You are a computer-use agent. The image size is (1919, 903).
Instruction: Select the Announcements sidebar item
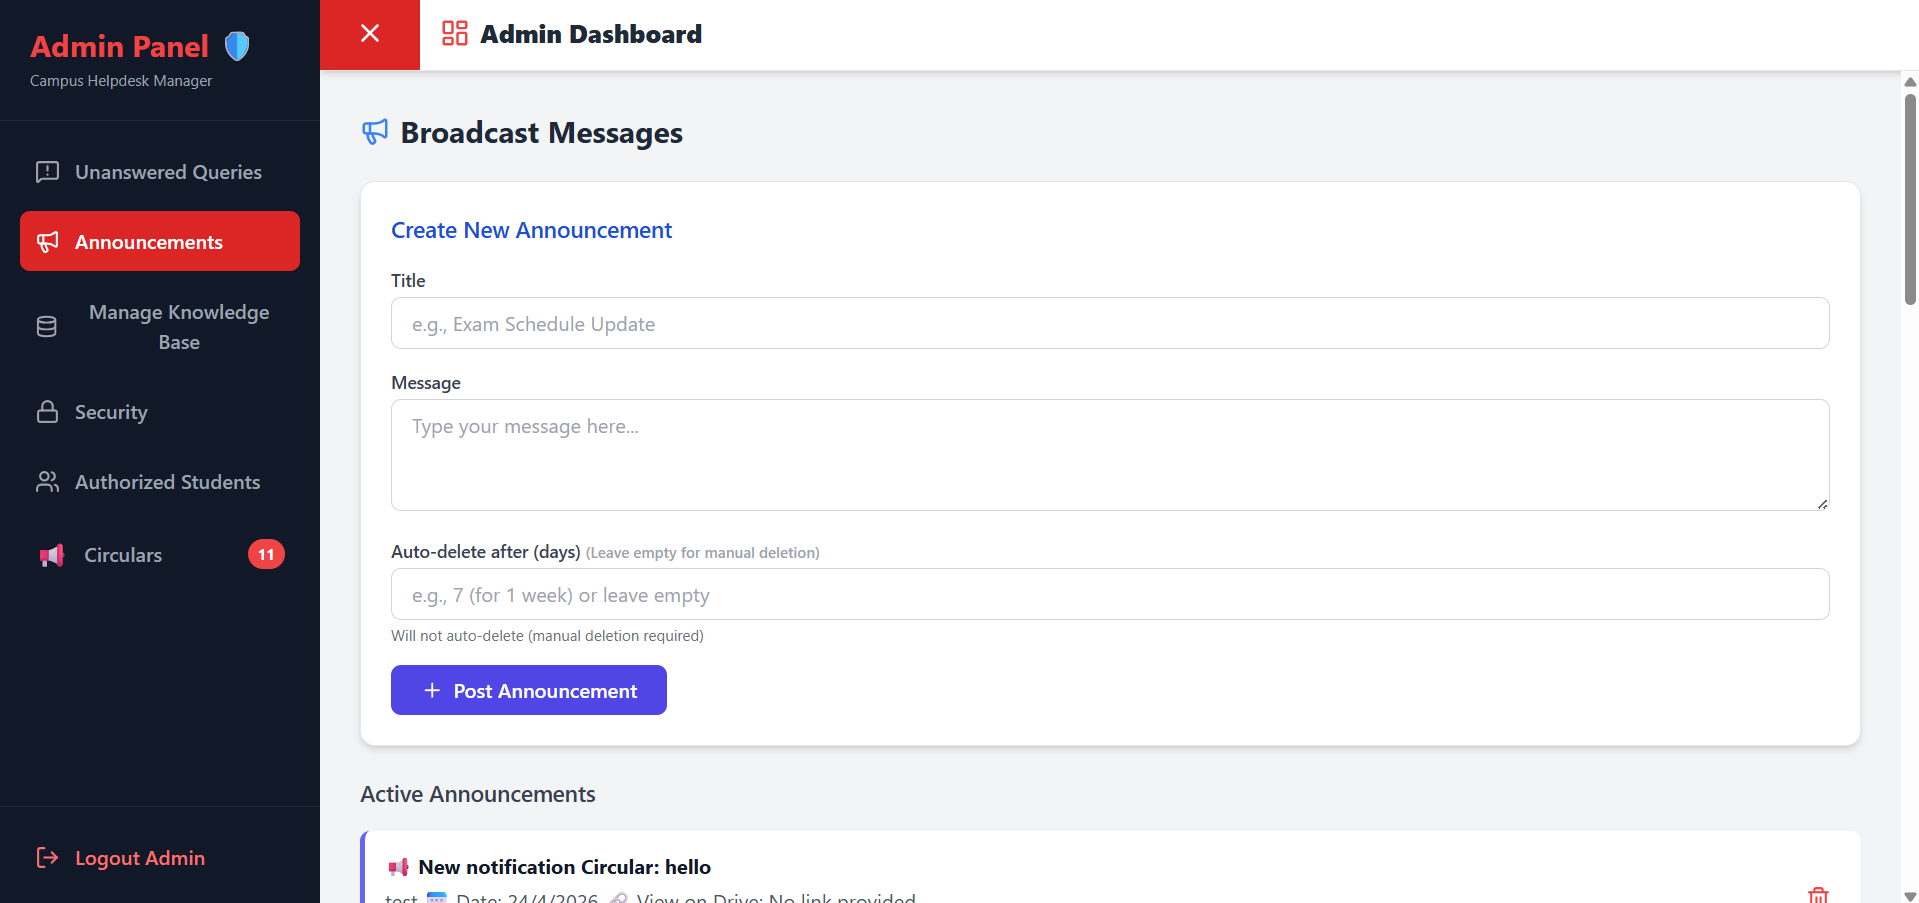[160, 242]
